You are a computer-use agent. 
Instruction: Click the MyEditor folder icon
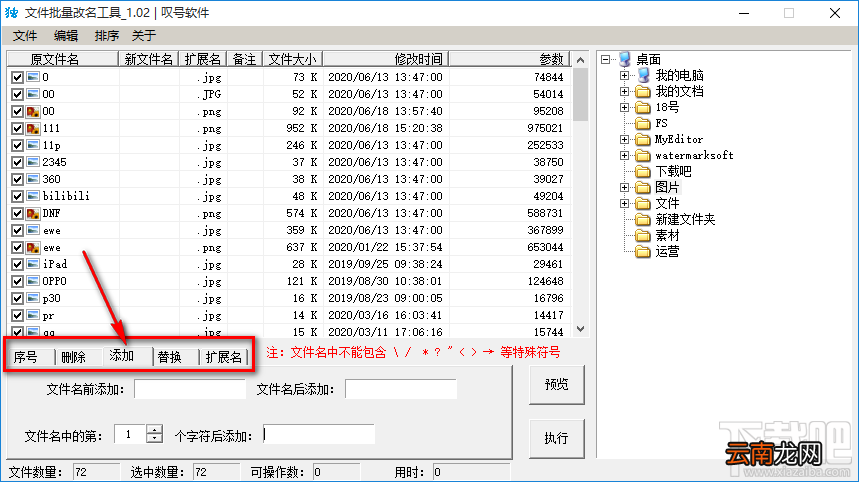click(x=643, y=140)
